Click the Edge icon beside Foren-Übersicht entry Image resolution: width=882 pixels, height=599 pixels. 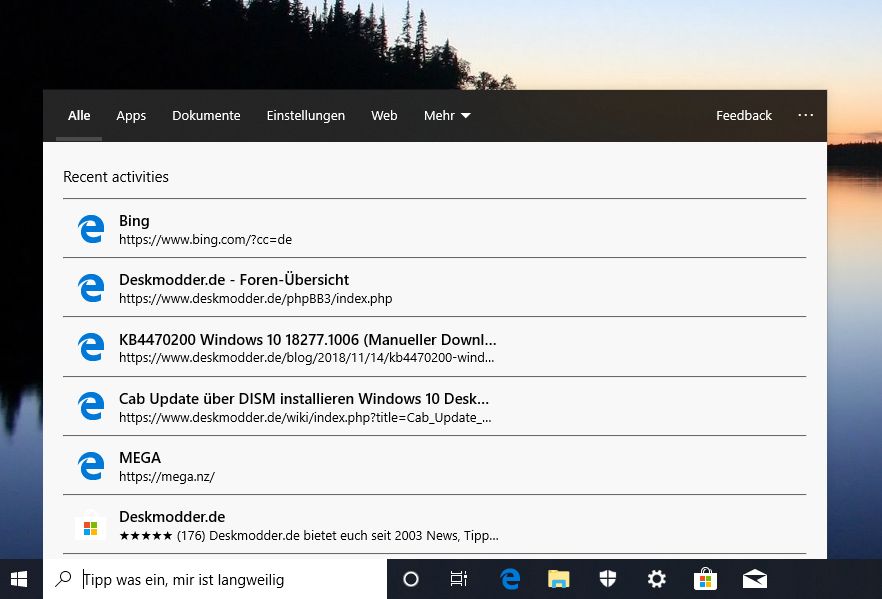(x=91, y=288)
